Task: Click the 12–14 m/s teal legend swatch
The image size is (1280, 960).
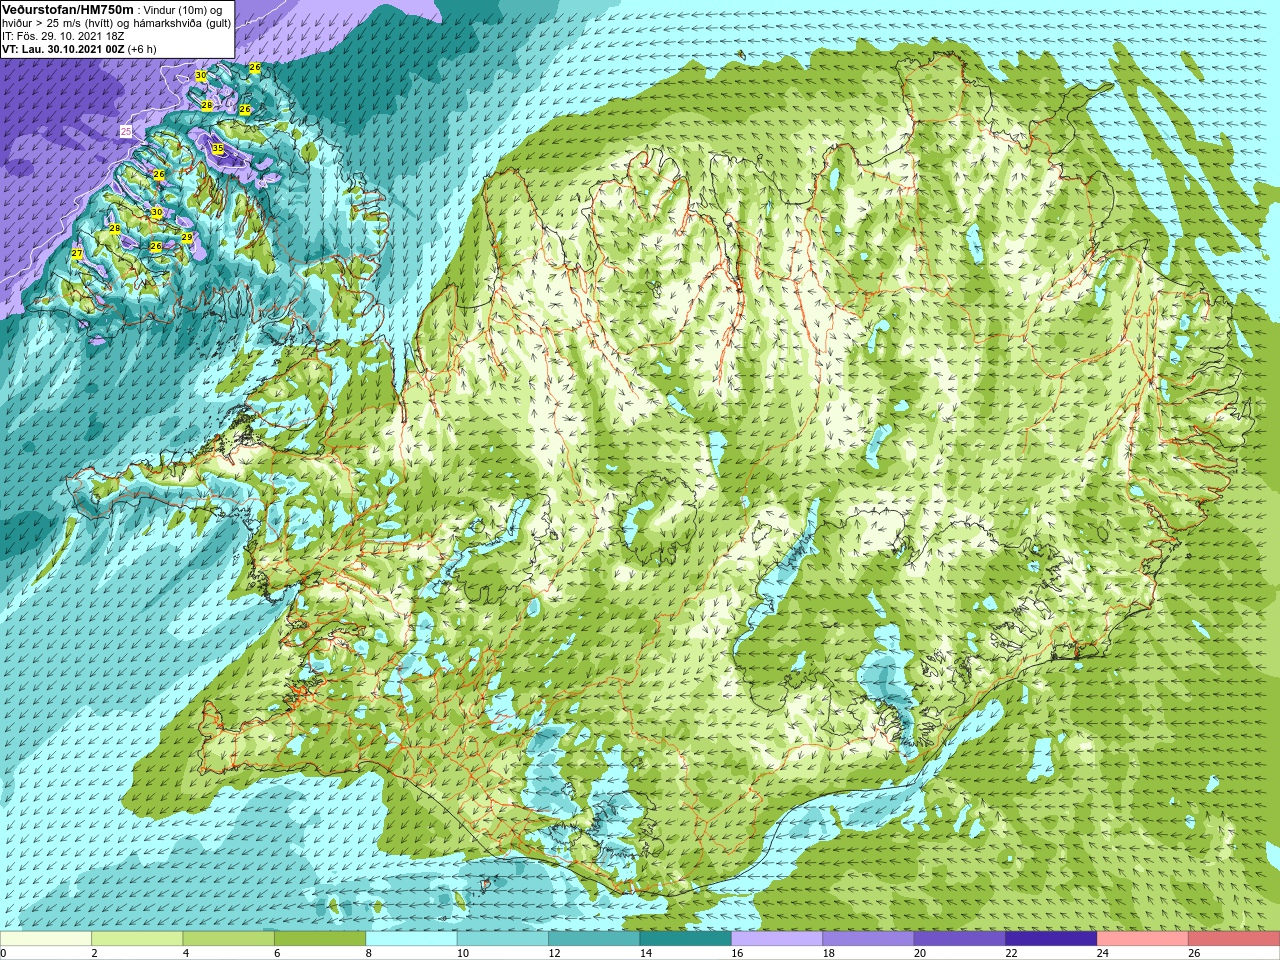Action: click(x=594, y=939)
